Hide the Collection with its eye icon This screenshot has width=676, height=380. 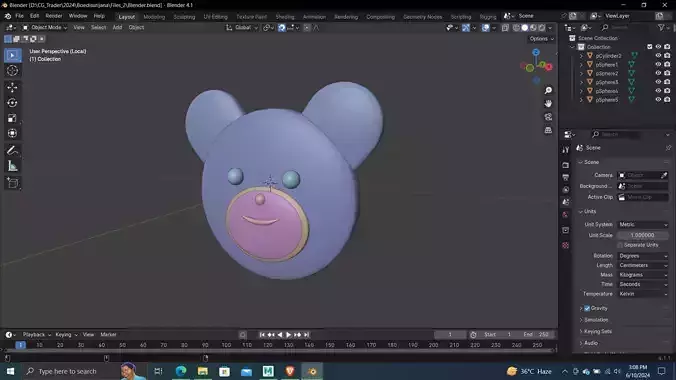tap(658, 47)
